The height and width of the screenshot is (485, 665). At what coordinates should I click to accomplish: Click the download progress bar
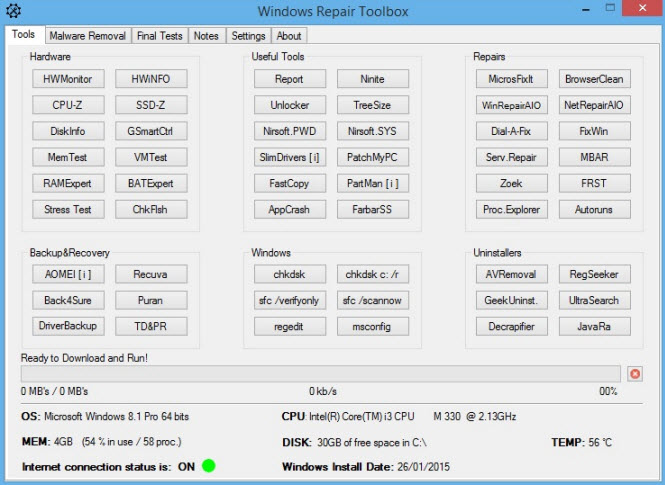[321, 374]
